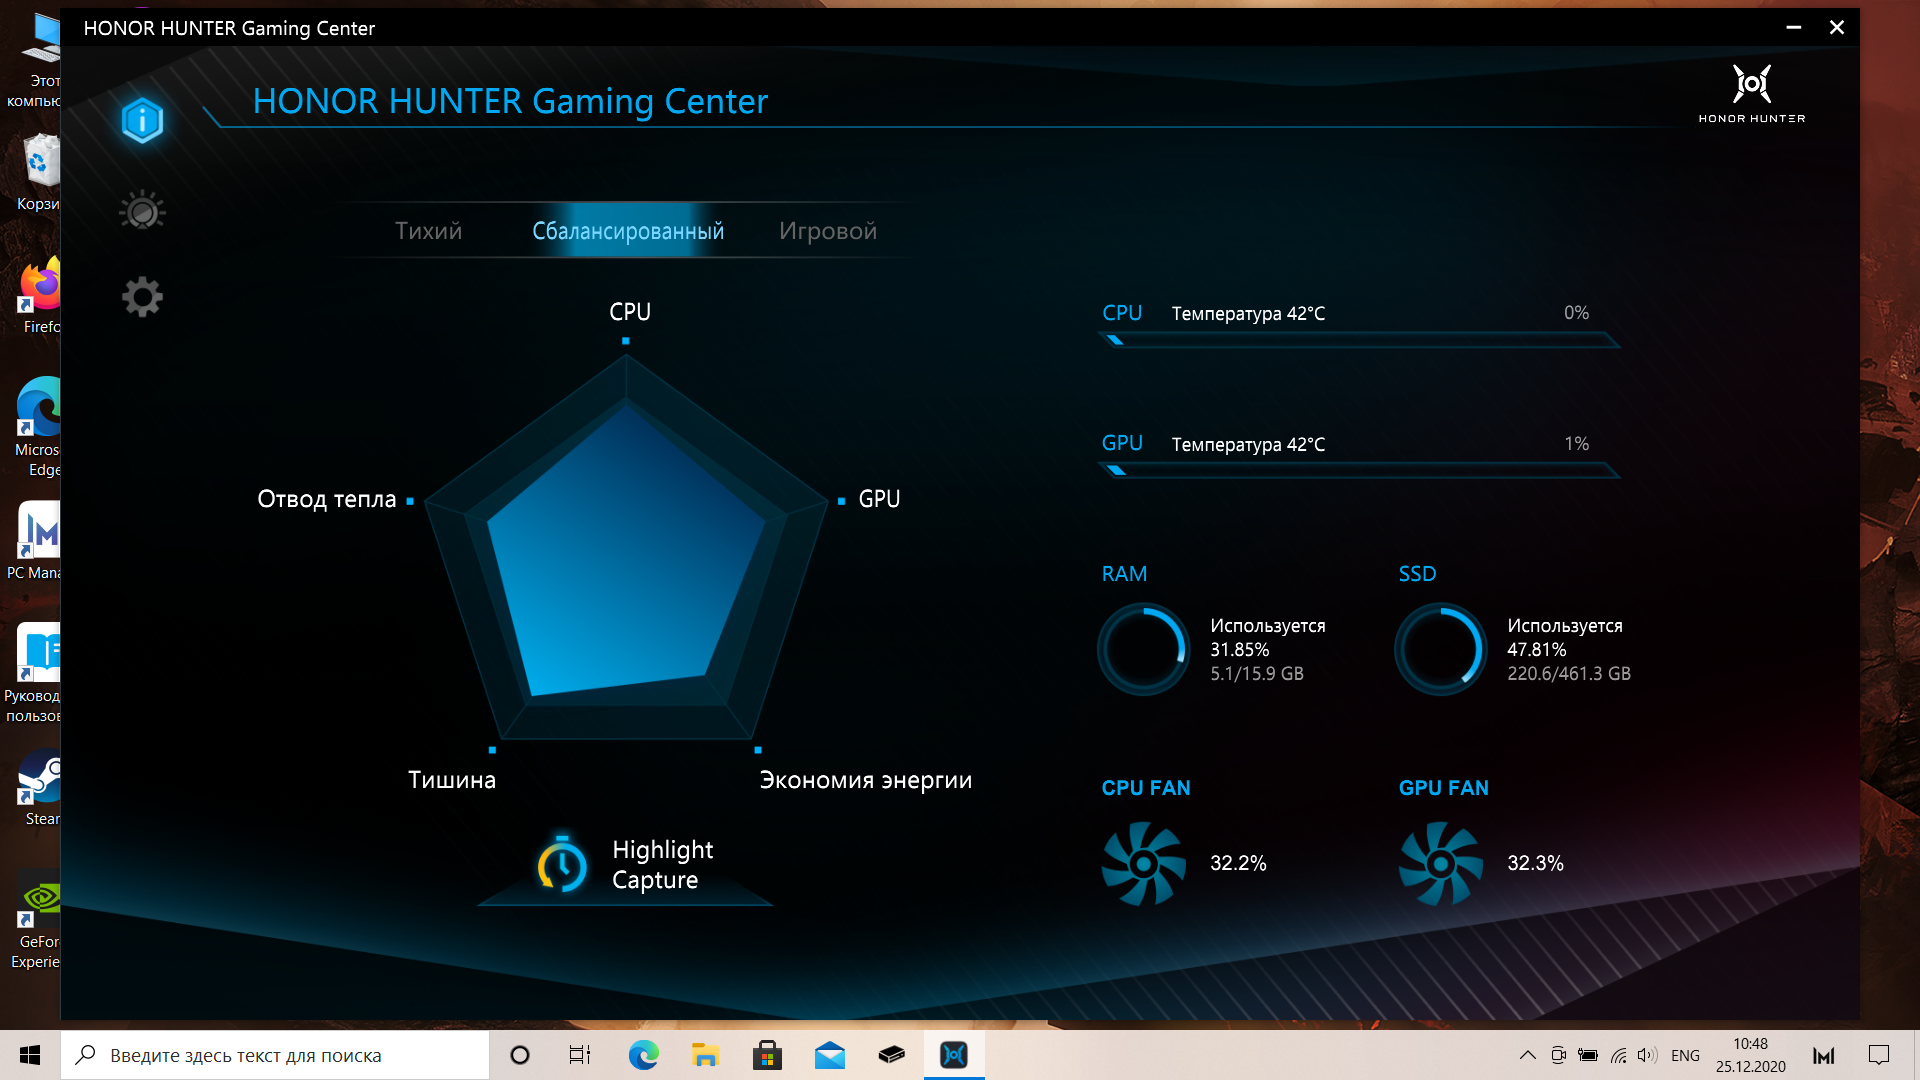The height and width of the screenshot is (1080, 1920).
Task: Click the PC Manager tray icon
Action: click(x=1823, y=1055)
